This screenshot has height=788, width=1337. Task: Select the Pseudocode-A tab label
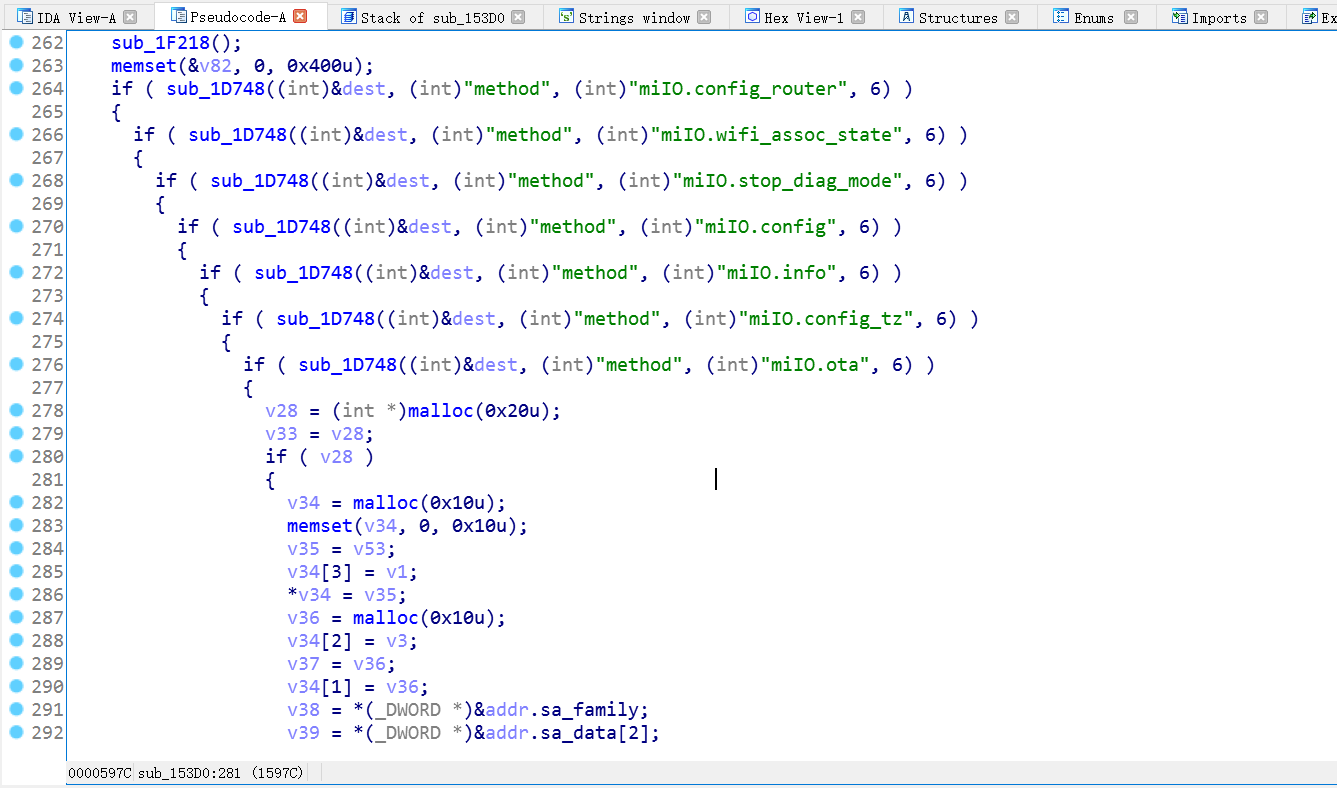239,16
